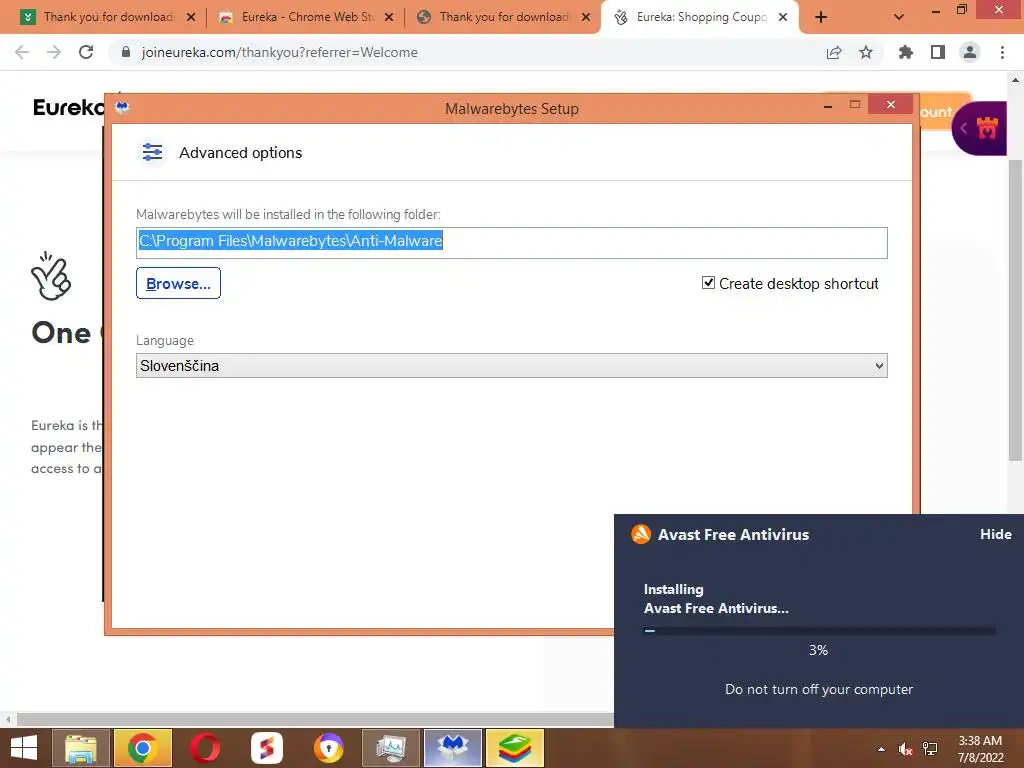The height and width of the screenshot is (768, 1024).
Task: Open BlueStacks from the taskbar
Action: pyautogui.click(x=515, y=748)
